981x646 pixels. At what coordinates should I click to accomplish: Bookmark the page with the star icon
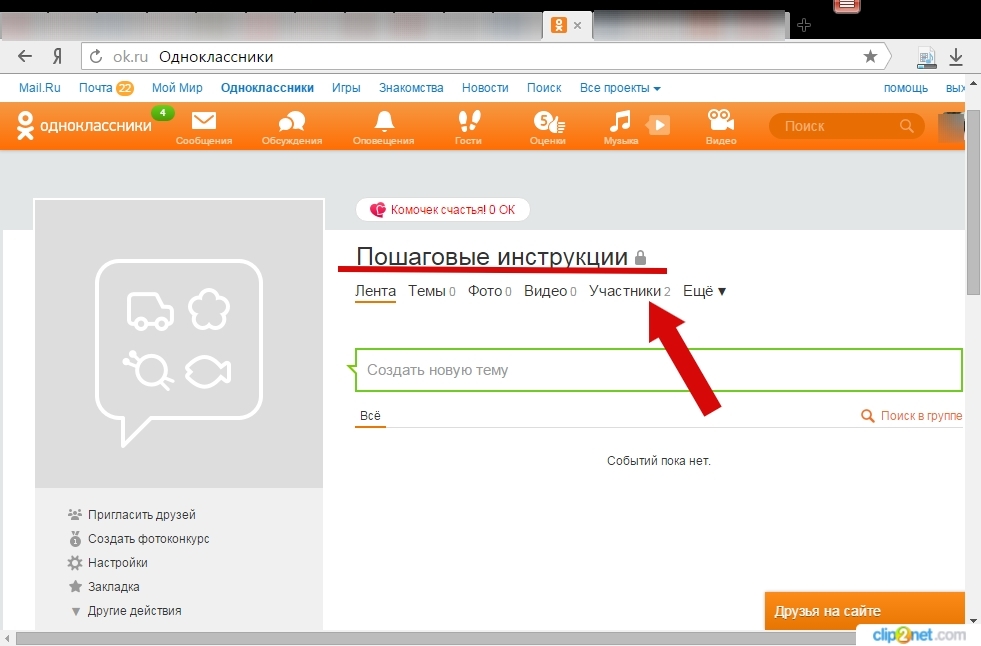pyautogui.click(x=870, y=56)
